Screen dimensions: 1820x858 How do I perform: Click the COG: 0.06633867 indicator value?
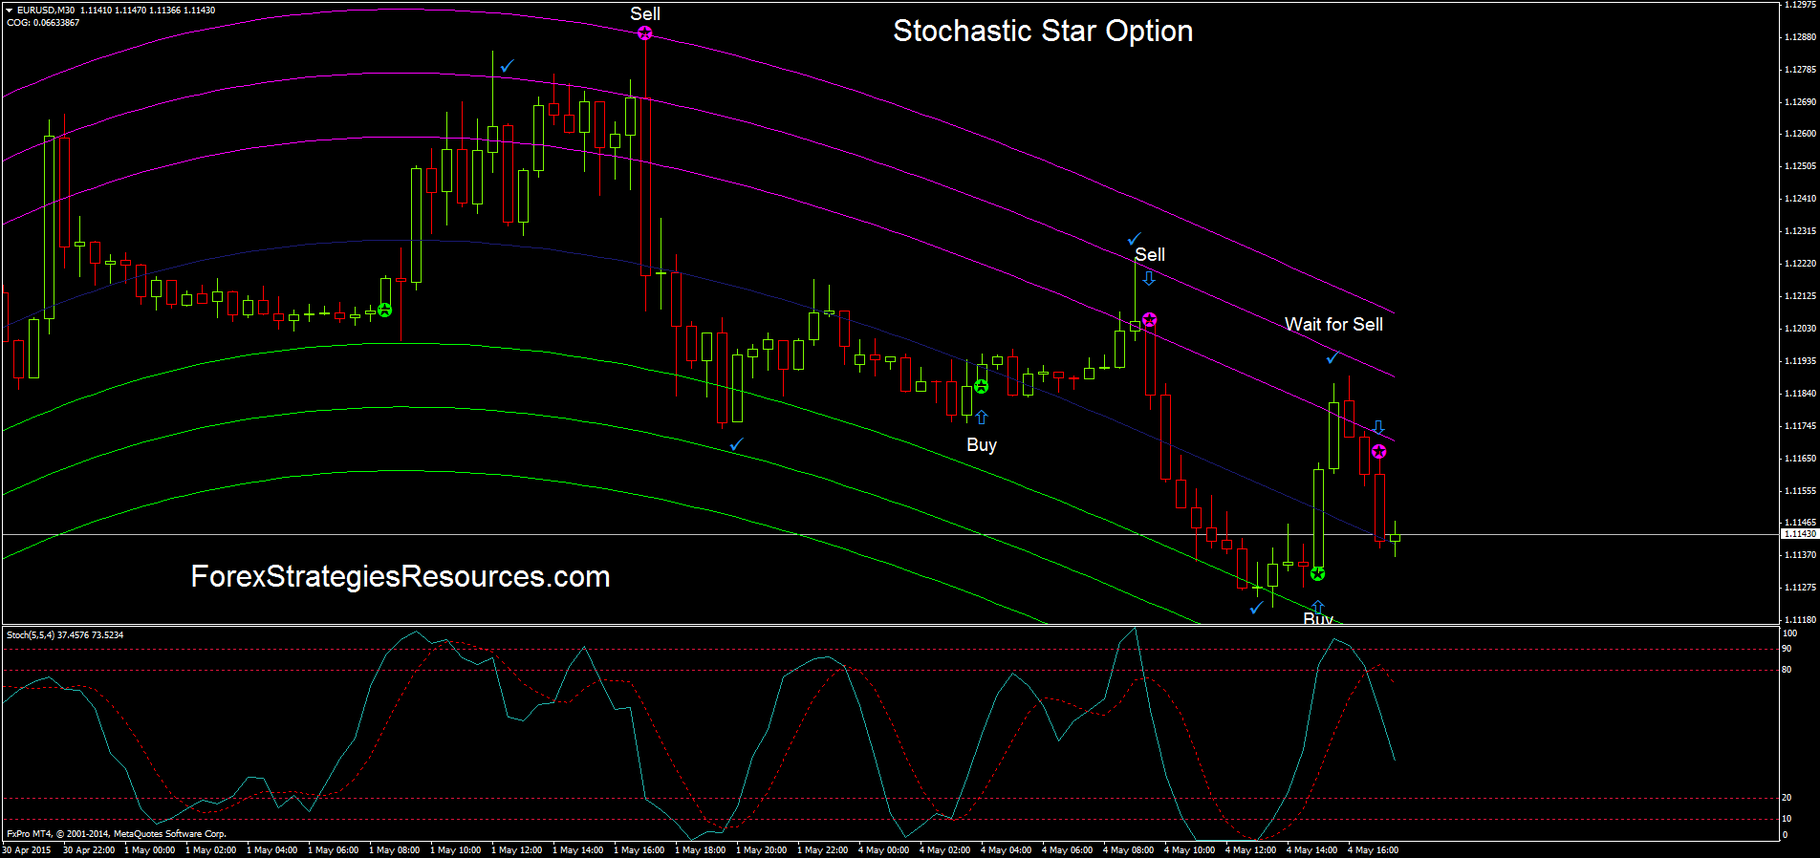[x=43, y=22]
